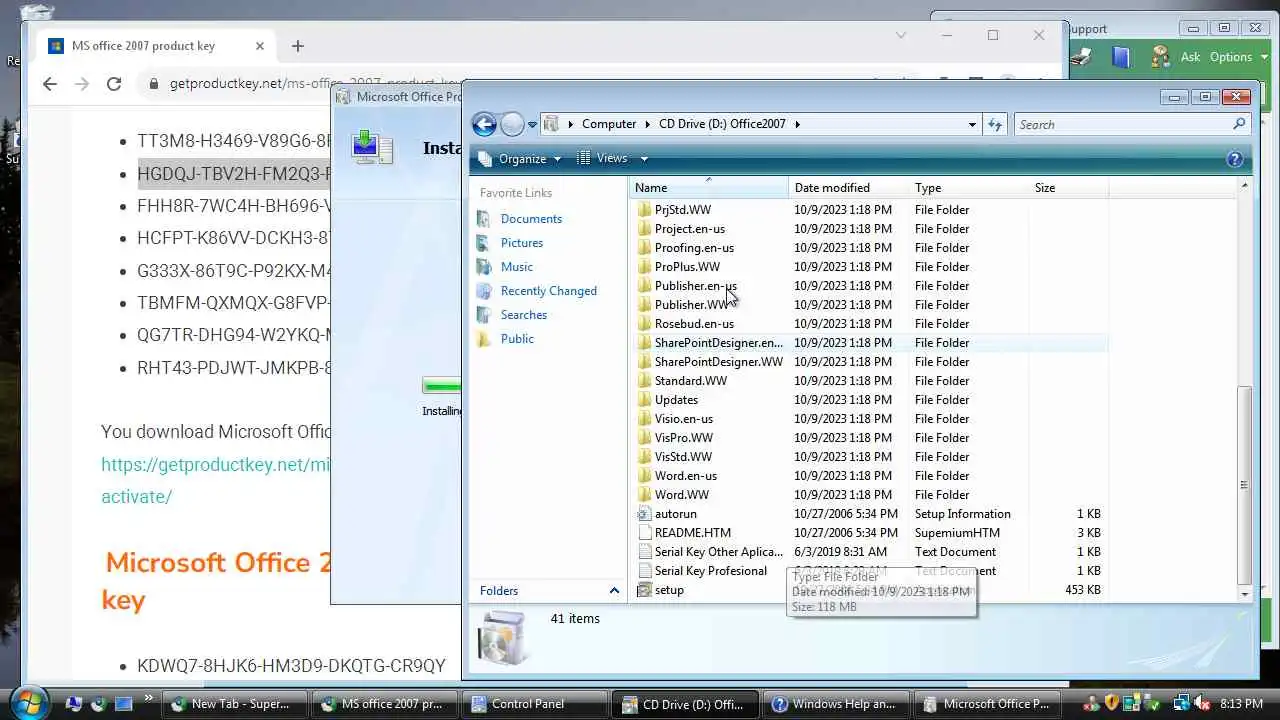Image resolution: width=1280 pixels, height=720 pixels.
Task: Select Computer in the address breadcrumb
Action: [x=609, y=124]
